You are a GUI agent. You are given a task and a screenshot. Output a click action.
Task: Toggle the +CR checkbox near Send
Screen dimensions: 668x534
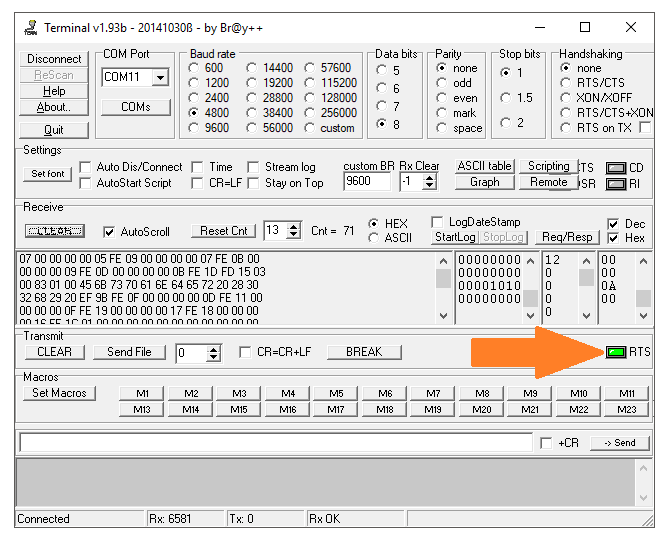[546, 443]
